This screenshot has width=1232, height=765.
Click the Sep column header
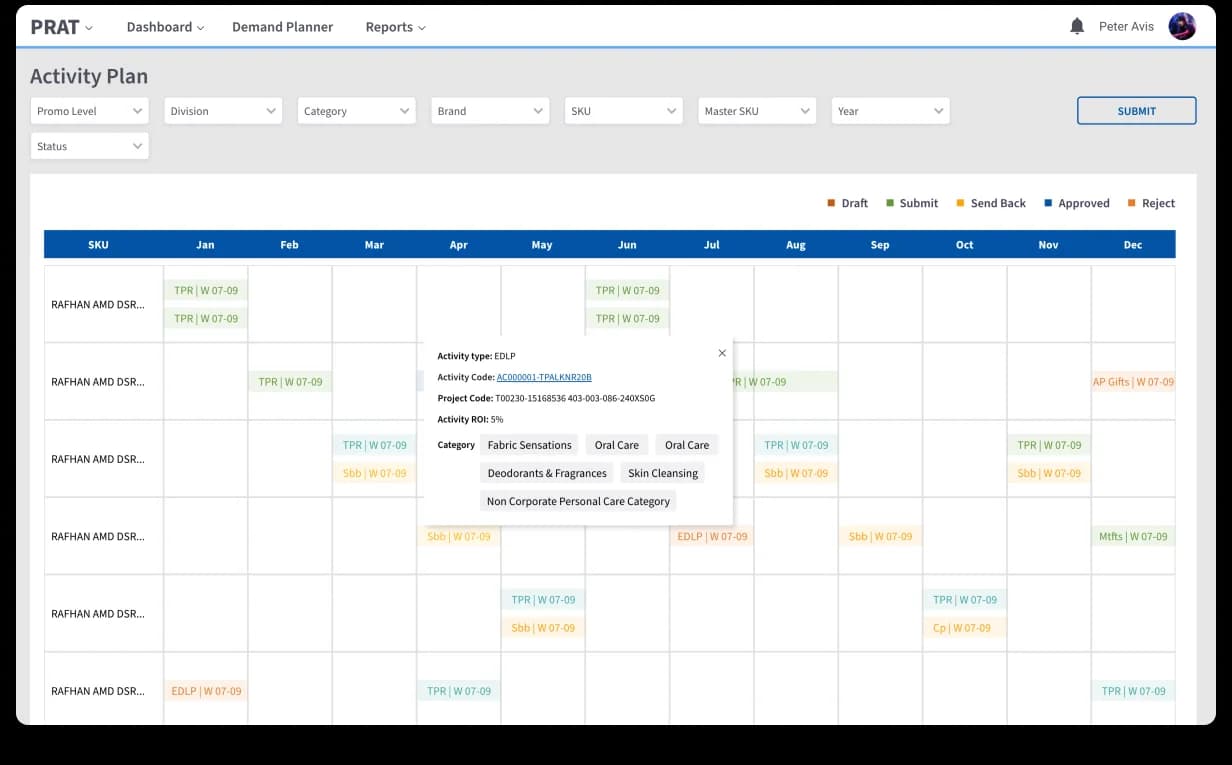coord(880,245)
